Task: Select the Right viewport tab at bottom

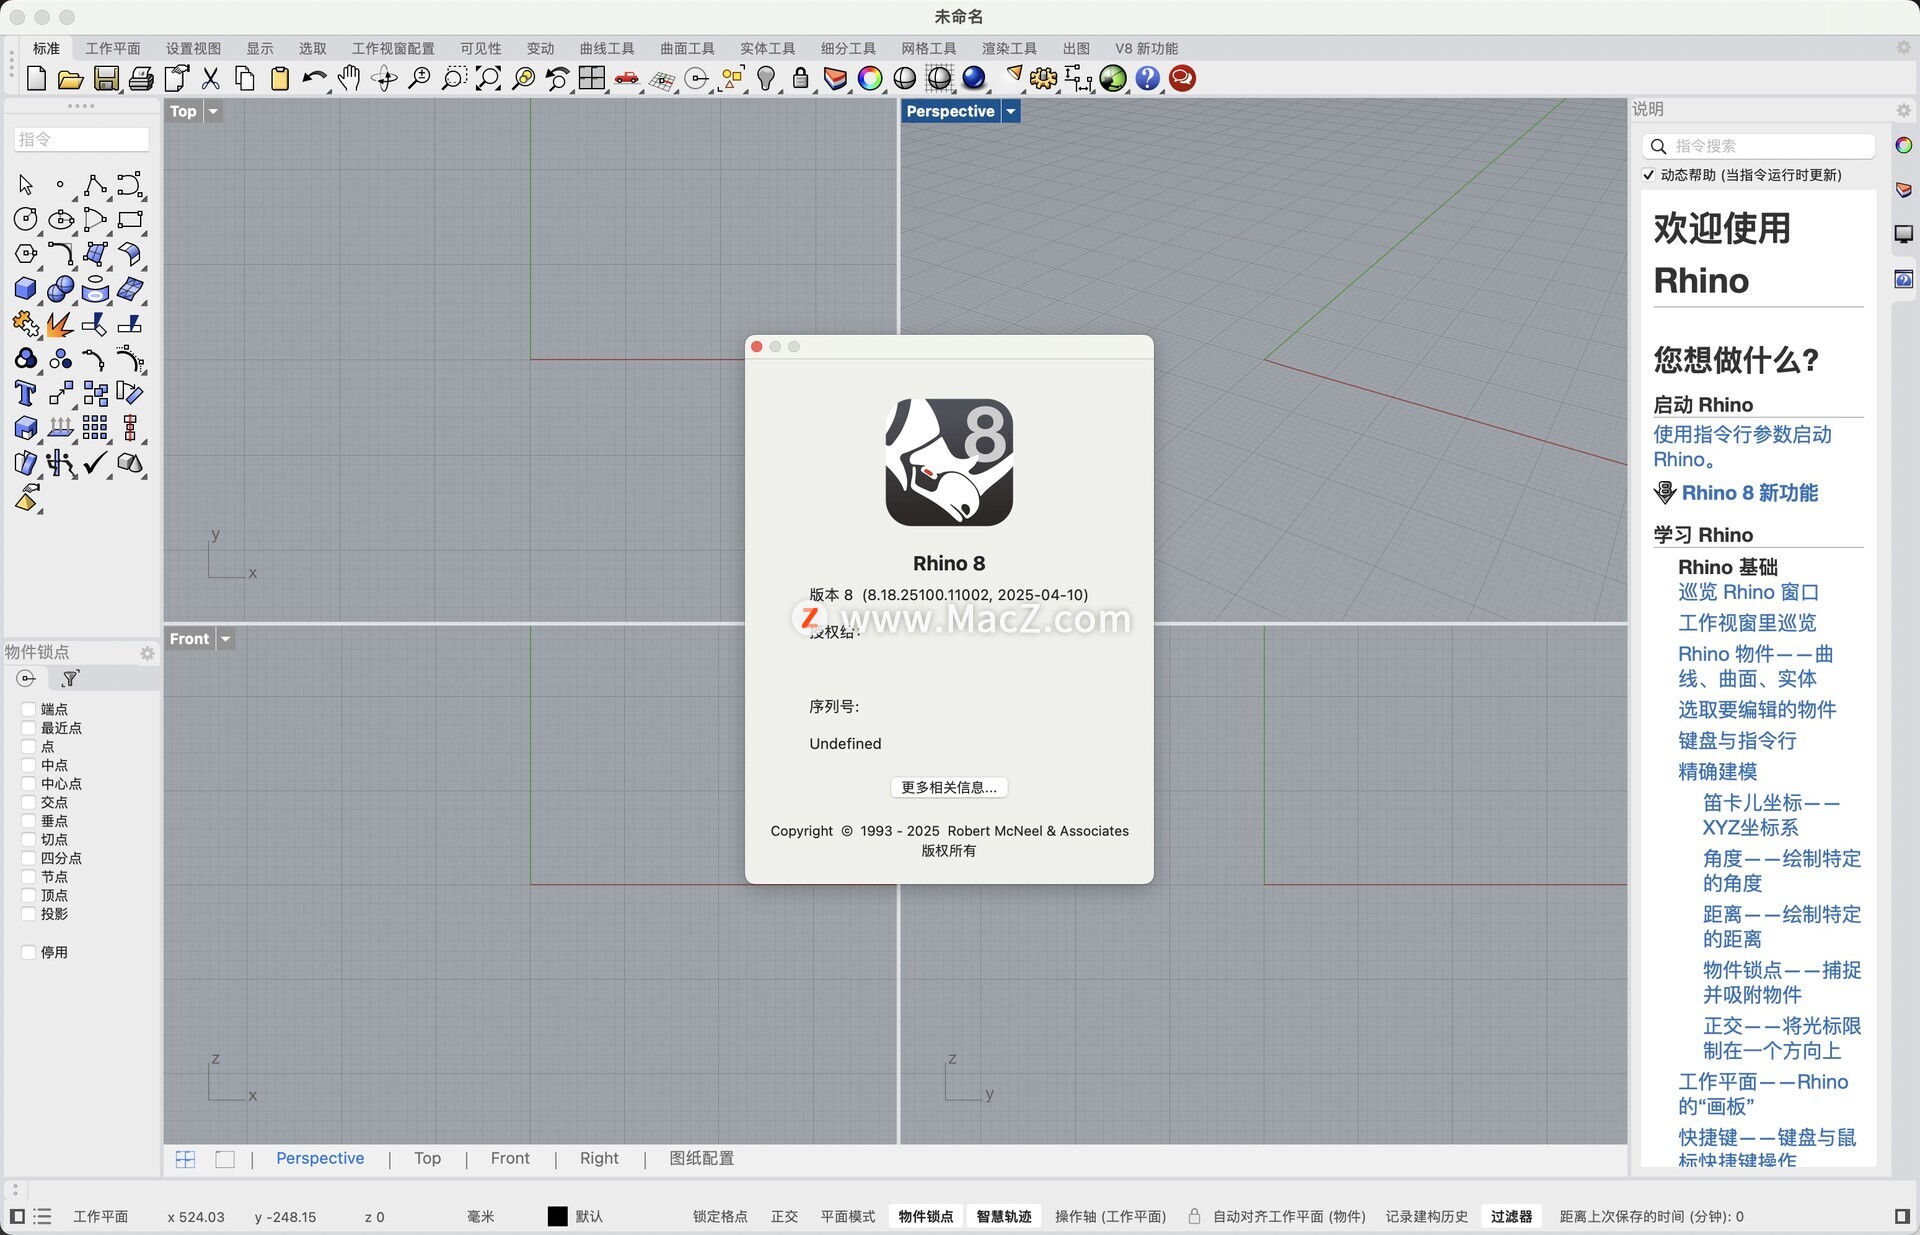Action: pyautogui.click(x=599, y=1158)
